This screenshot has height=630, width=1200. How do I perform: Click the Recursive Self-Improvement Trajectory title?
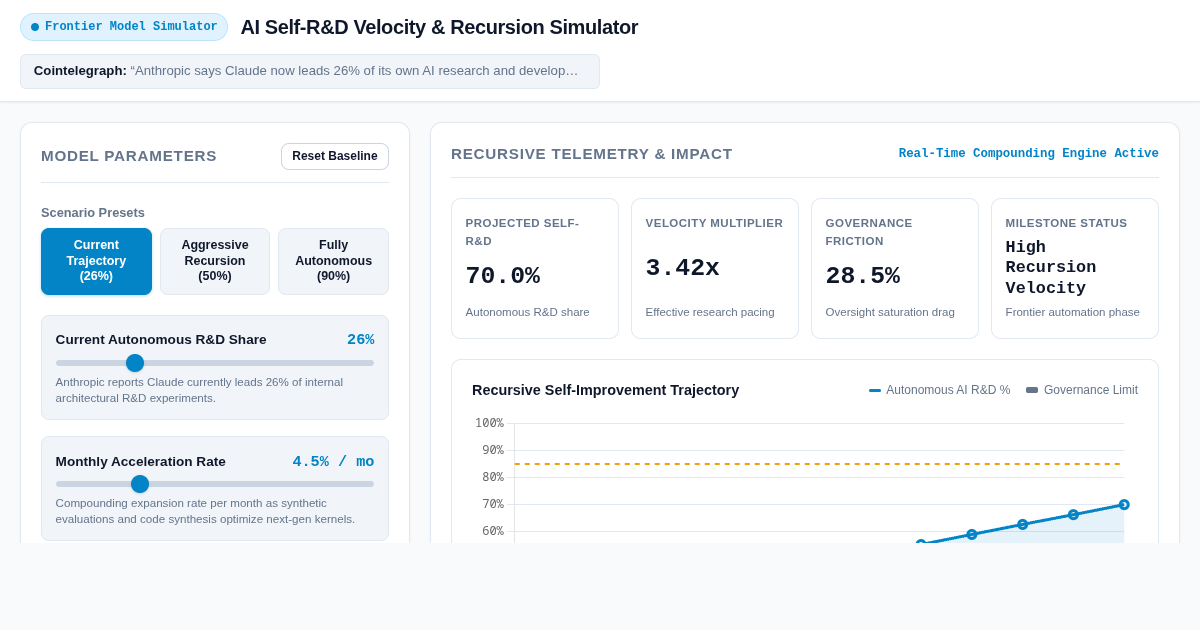tap(605, 390)
